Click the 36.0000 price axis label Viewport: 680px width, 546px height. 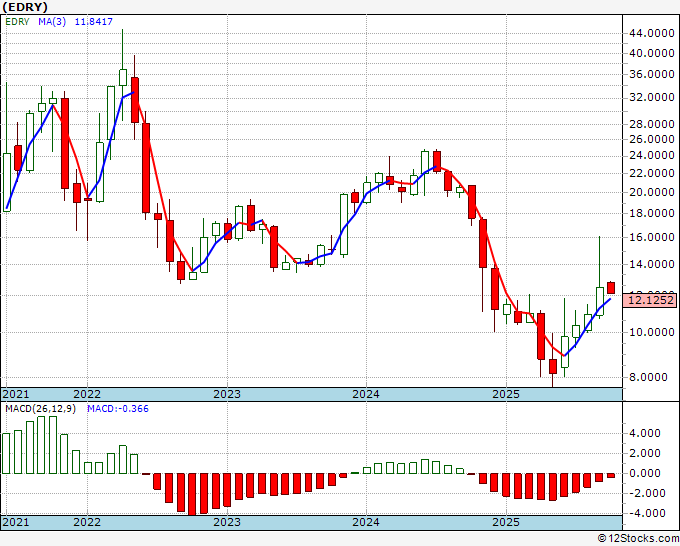pos(651,74)
